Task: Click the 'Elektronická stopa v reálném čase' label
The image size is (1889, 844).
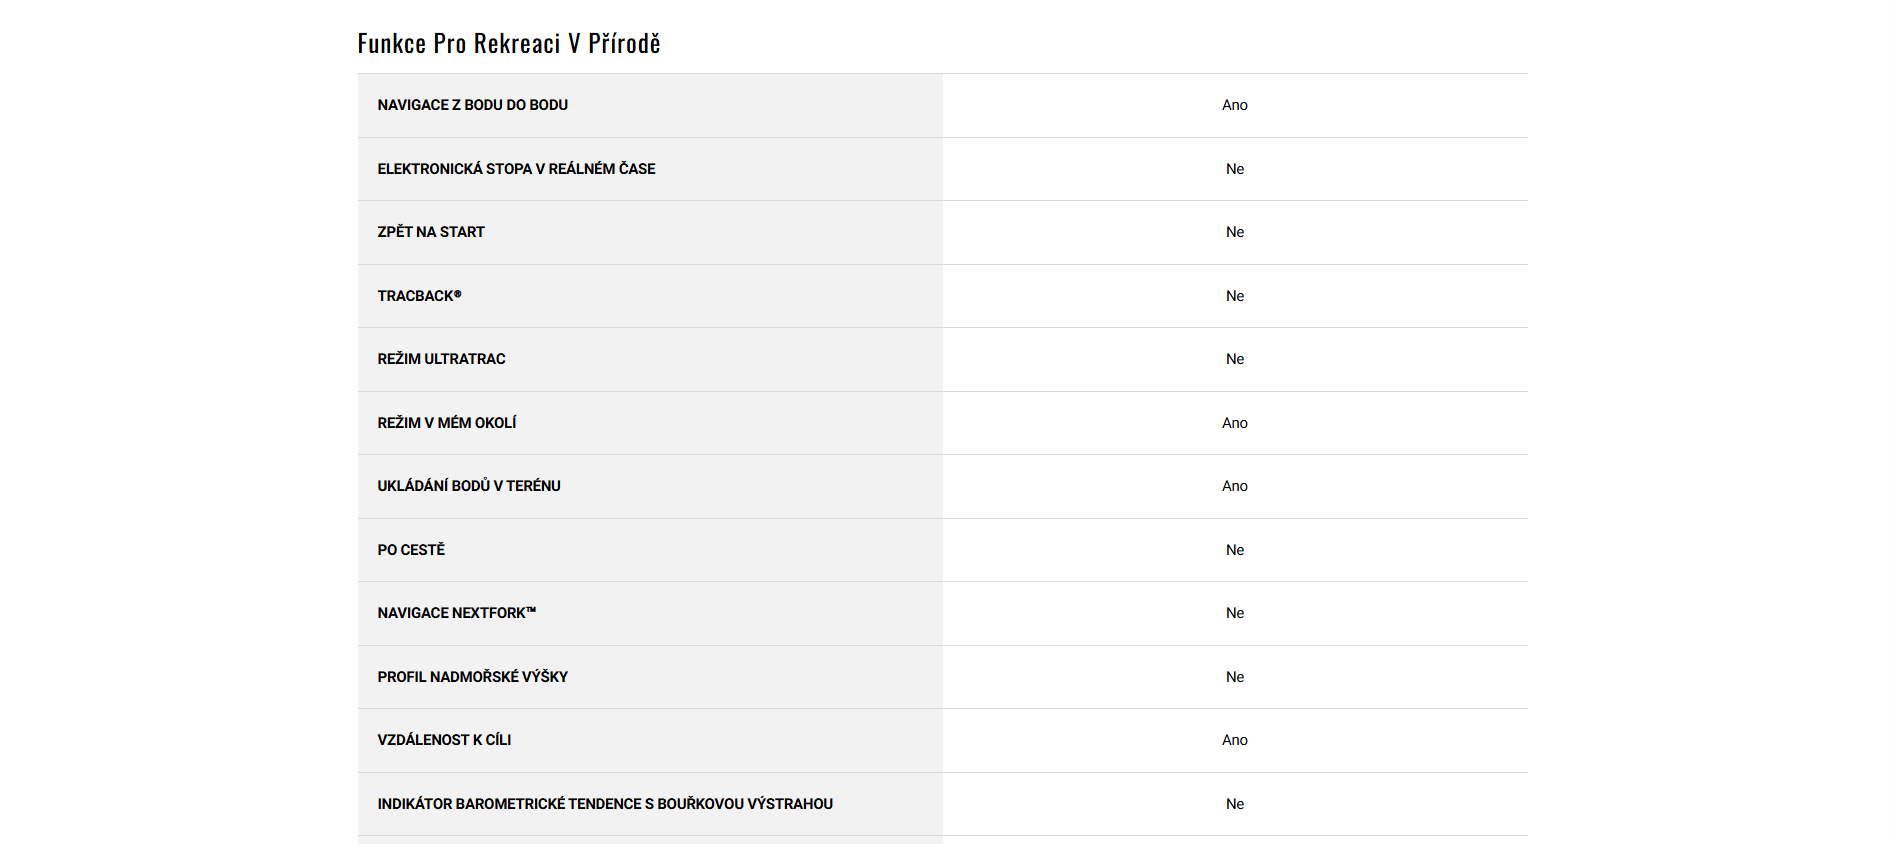Action: (516, 169)
